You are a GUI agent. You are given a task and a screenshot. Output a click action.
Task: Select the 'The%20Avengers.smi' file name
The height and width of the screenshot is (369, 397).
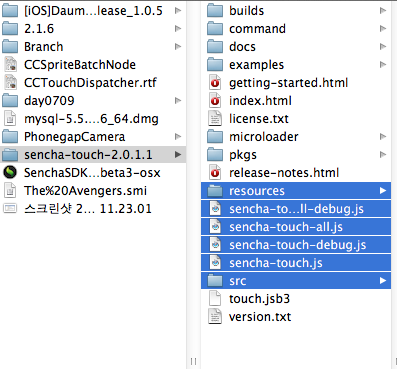tap(85, 191)
